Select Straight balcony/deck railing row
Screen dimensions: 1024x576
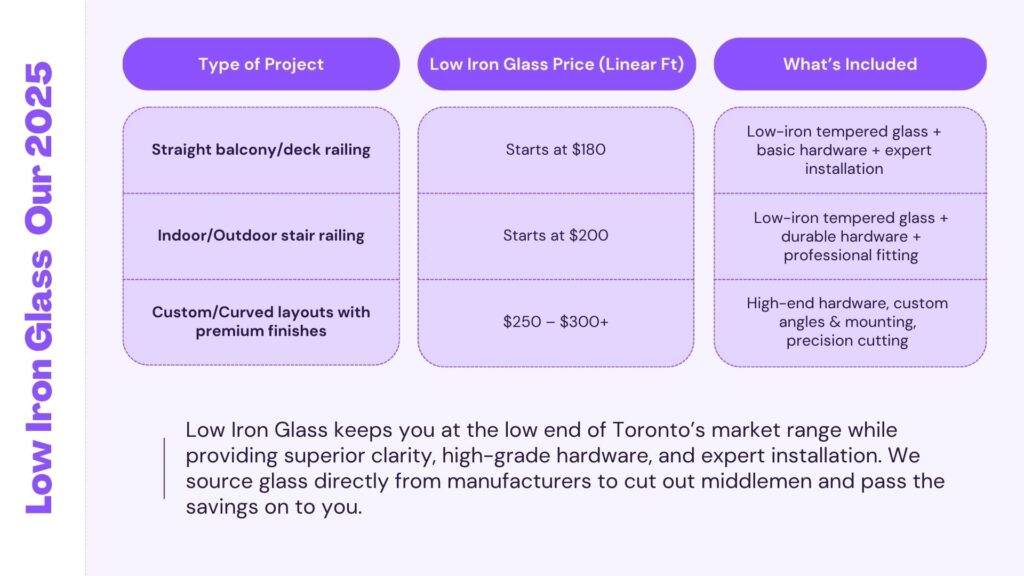click(261, 150)
